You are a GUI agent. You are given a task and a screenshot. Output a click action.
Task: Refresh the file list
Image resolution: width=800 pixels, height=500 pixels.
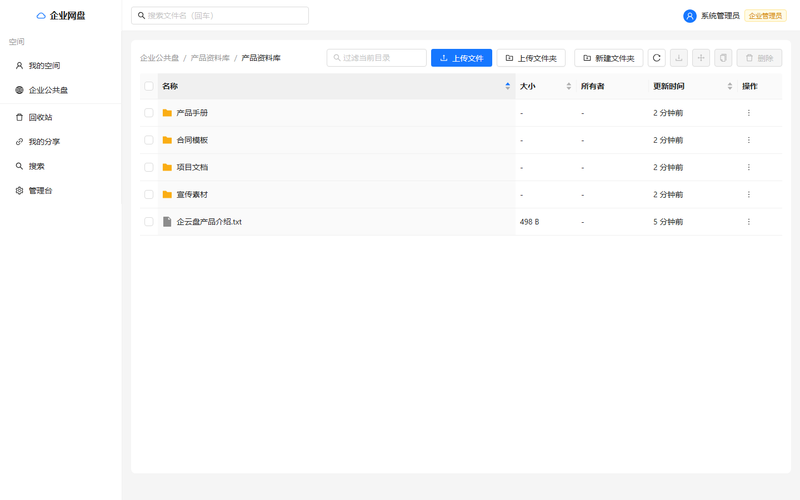coord(657,58)
